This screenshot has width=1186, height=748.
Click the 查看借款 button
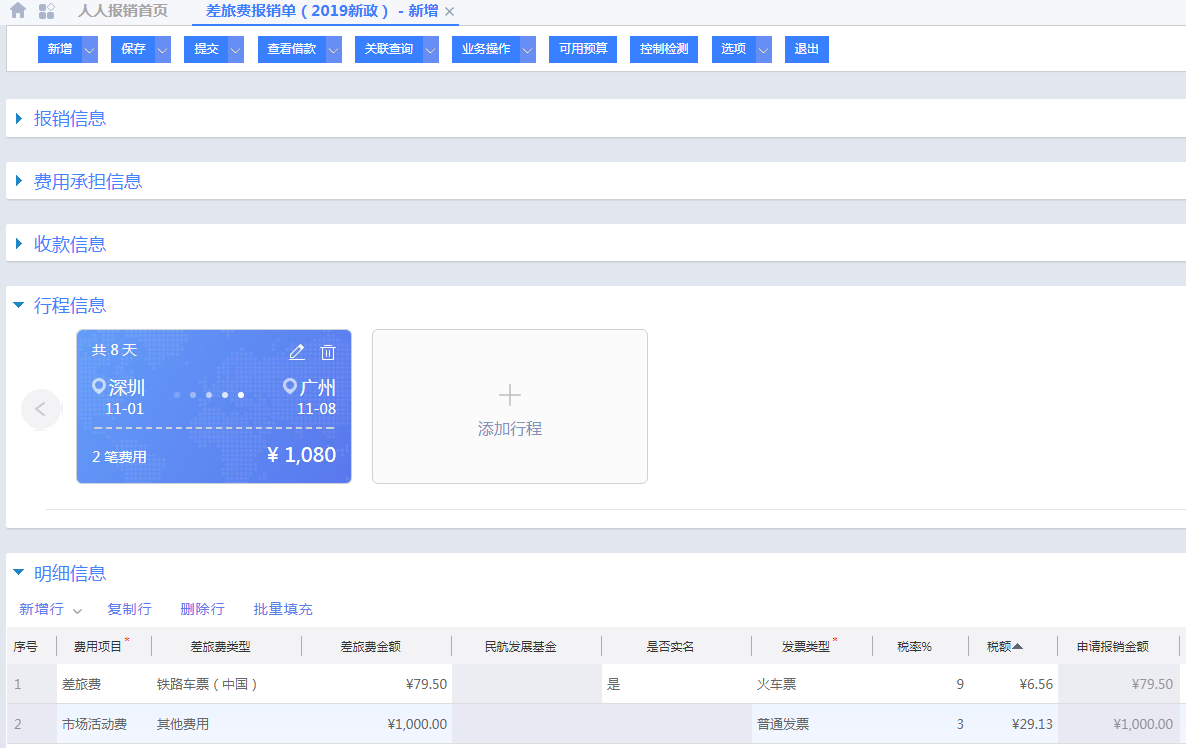pyautogui.click(x=291, y=49)
